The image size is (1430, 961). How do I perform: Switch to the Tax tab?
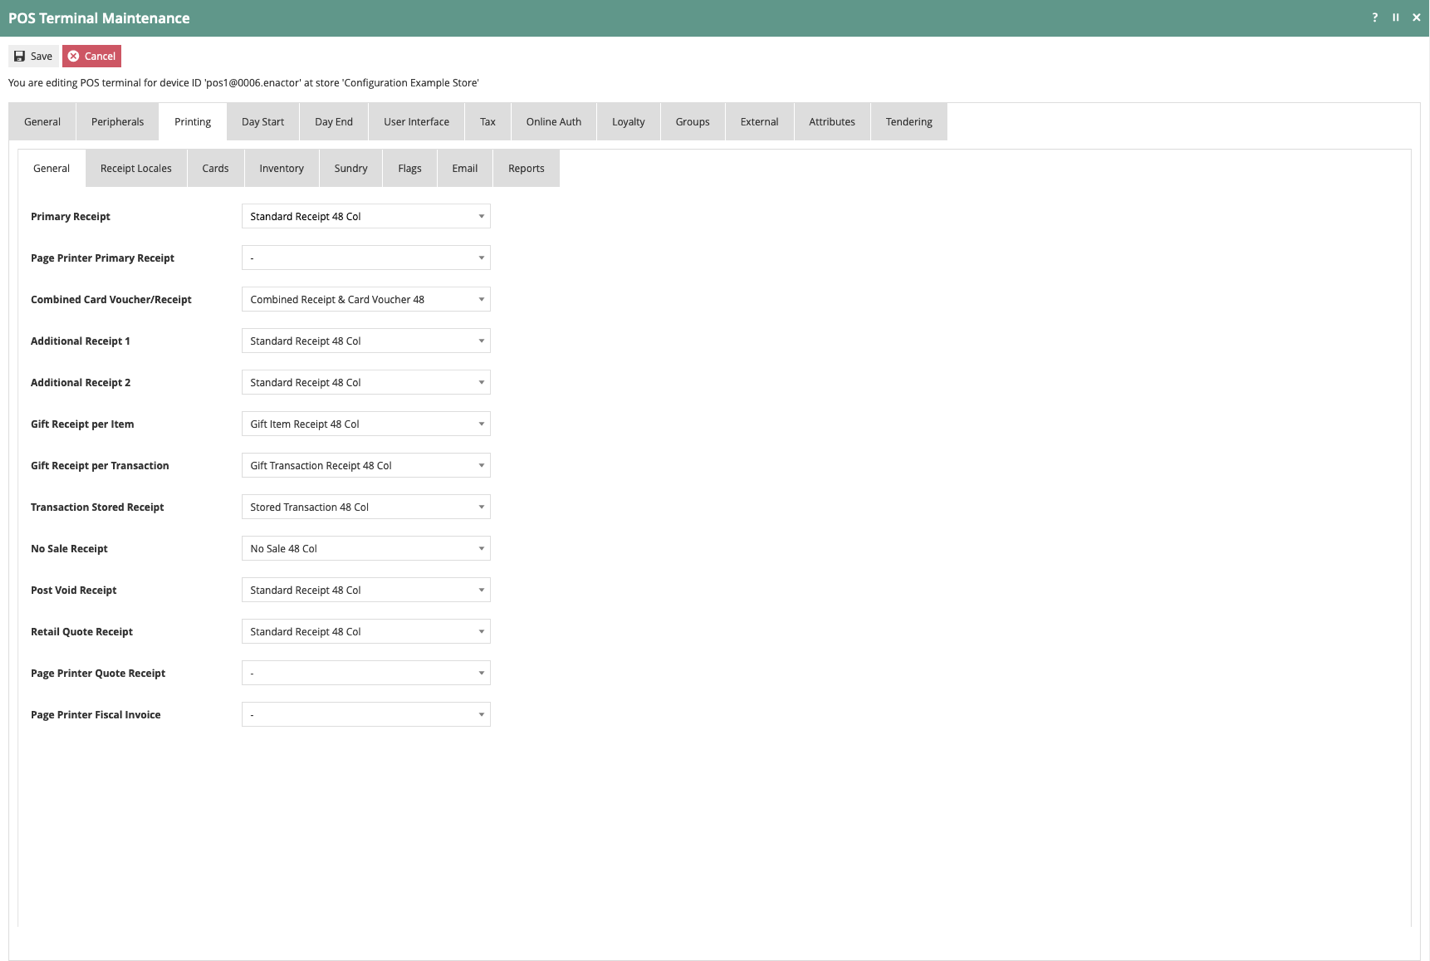click(488, 122)
